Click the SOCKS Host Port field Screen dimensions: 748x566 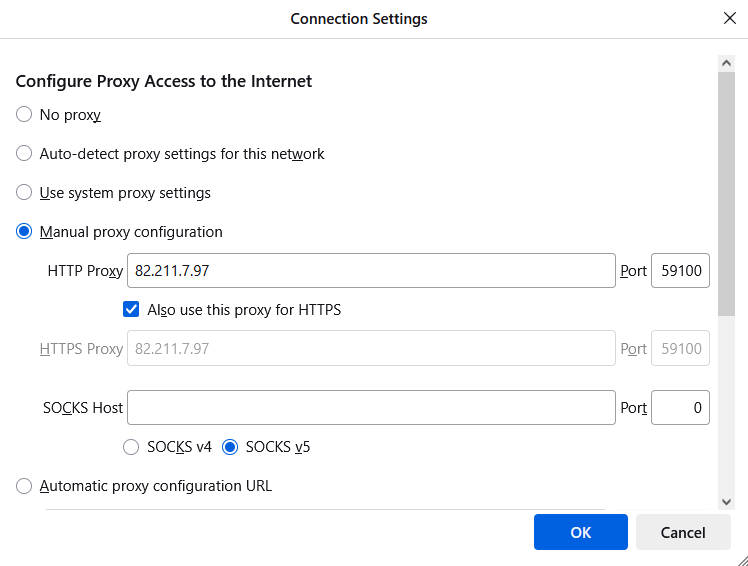pyautogui.click(x=680, y=408)
